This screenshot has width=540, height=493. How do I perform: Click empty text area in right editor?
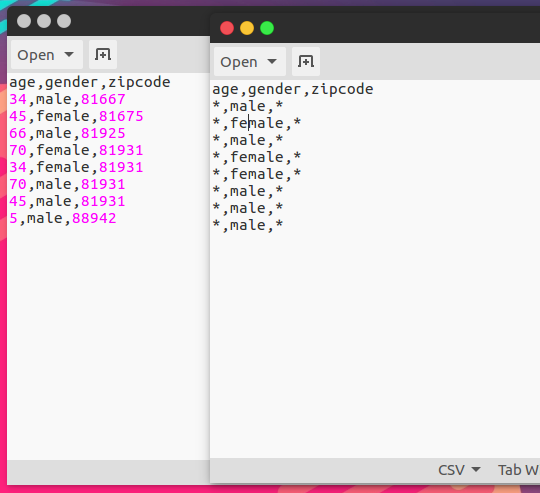tap(375, 344)
